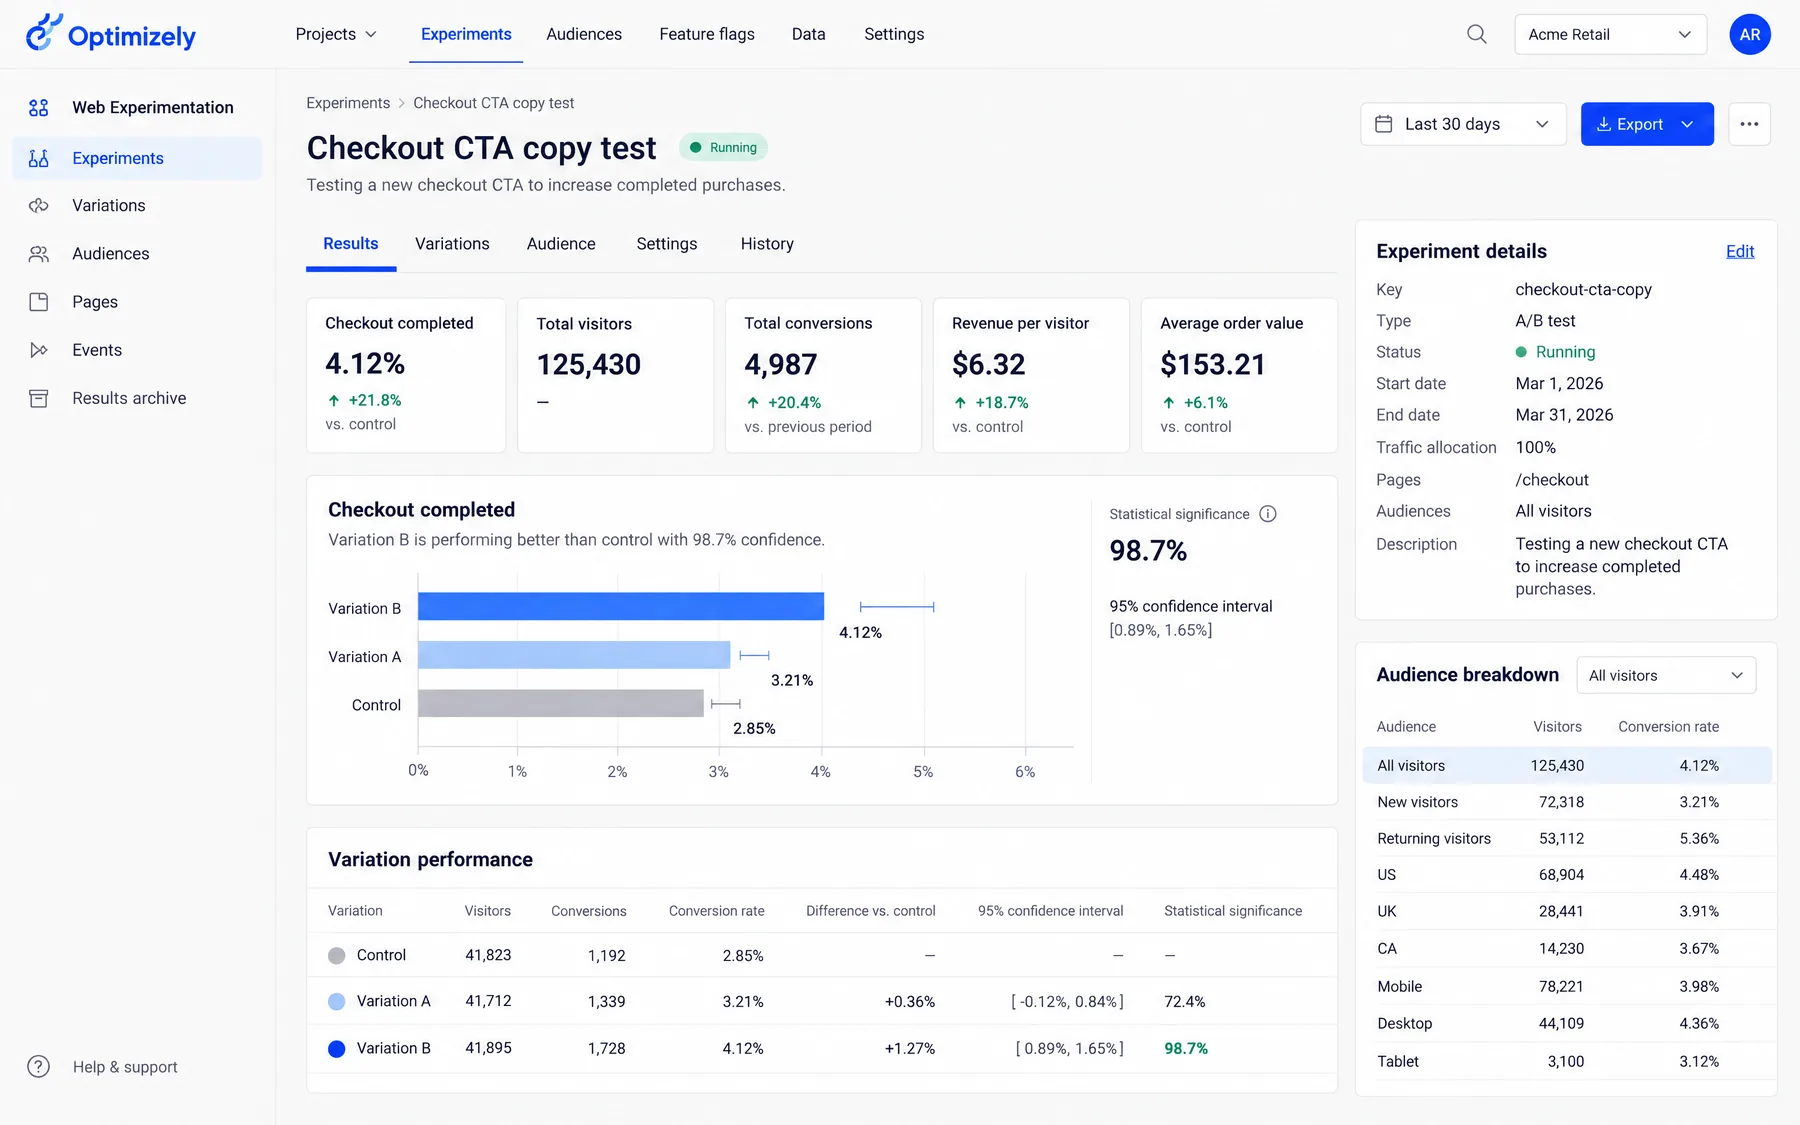Open the Last 30 days date dropdown
The image size is (1800, 1125).
pyautogui.click(x=1463, y=124)
